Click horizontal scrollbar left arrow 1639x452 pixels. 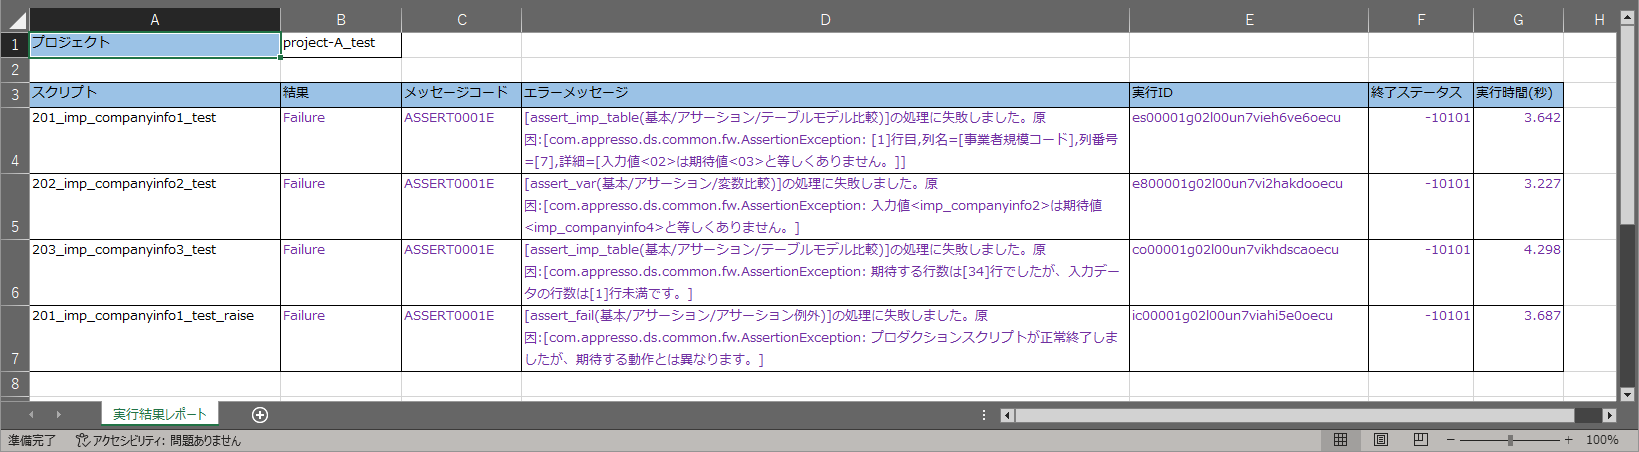pyautogui.click(x=1007, y=415)
